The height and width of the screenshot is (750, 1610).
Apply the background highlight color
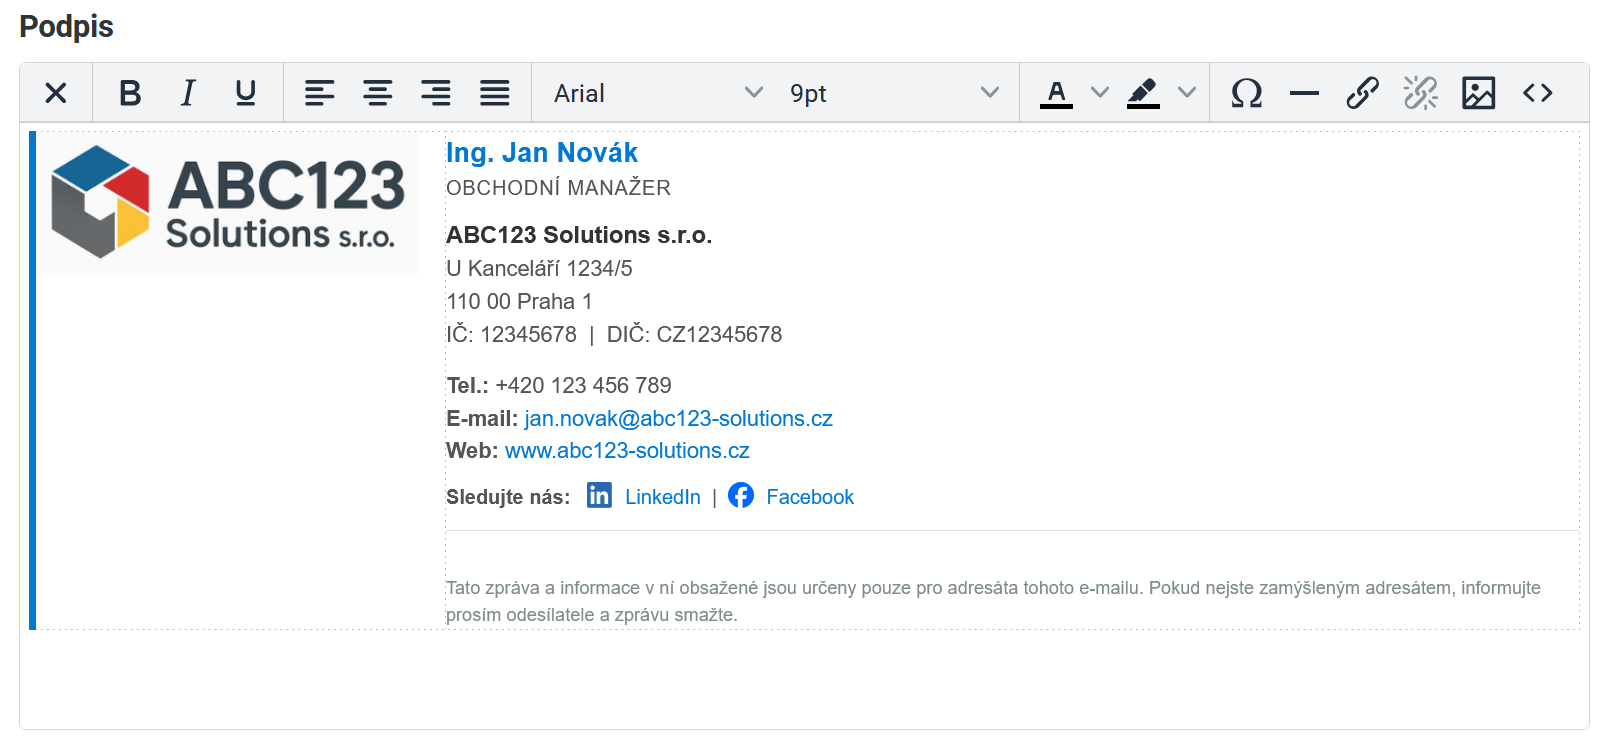(x=1143, y=93)
